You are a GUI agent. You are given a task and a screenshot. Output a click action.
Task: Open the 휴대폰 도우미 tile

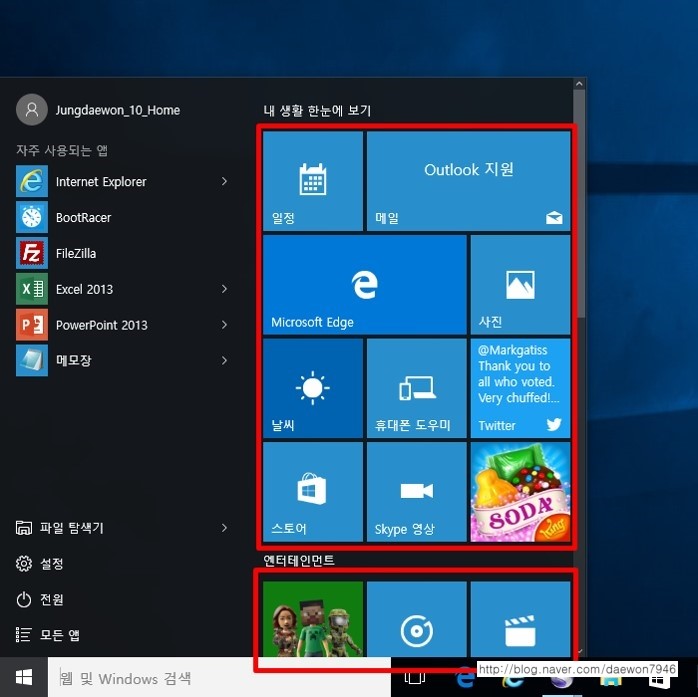tap(417, 388)
